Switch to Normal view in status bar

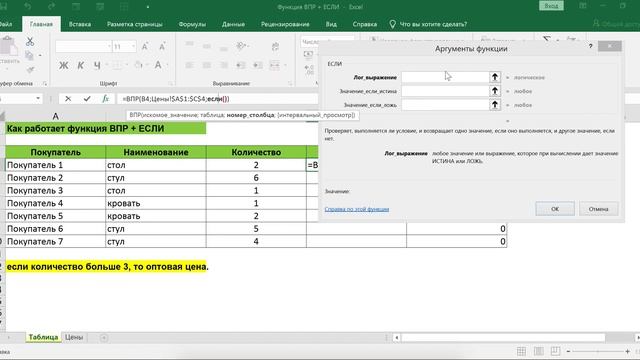click(521, 351)
